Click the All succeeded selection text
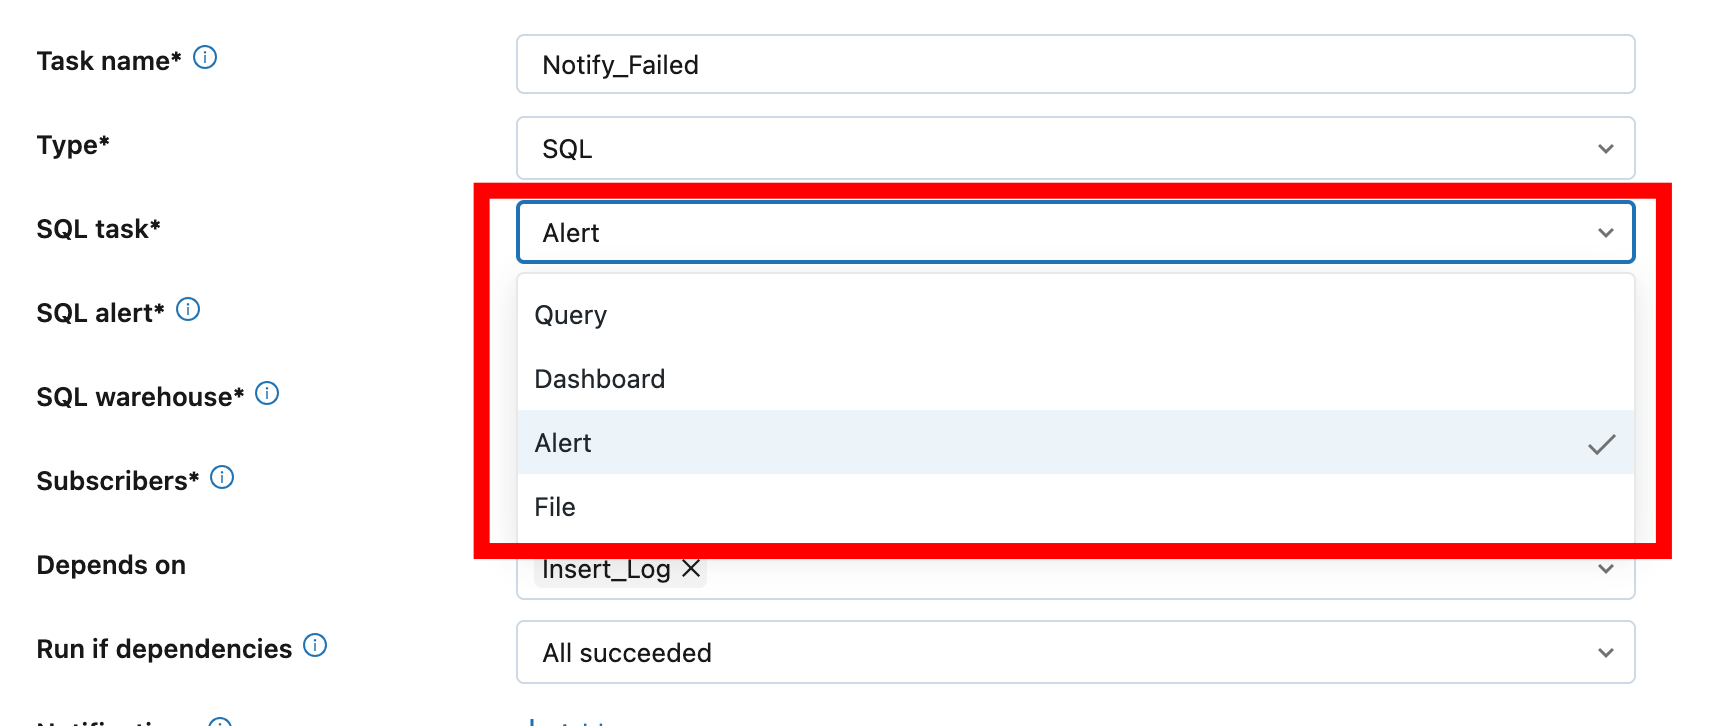The image size is (1732, 726). (627, 653)
